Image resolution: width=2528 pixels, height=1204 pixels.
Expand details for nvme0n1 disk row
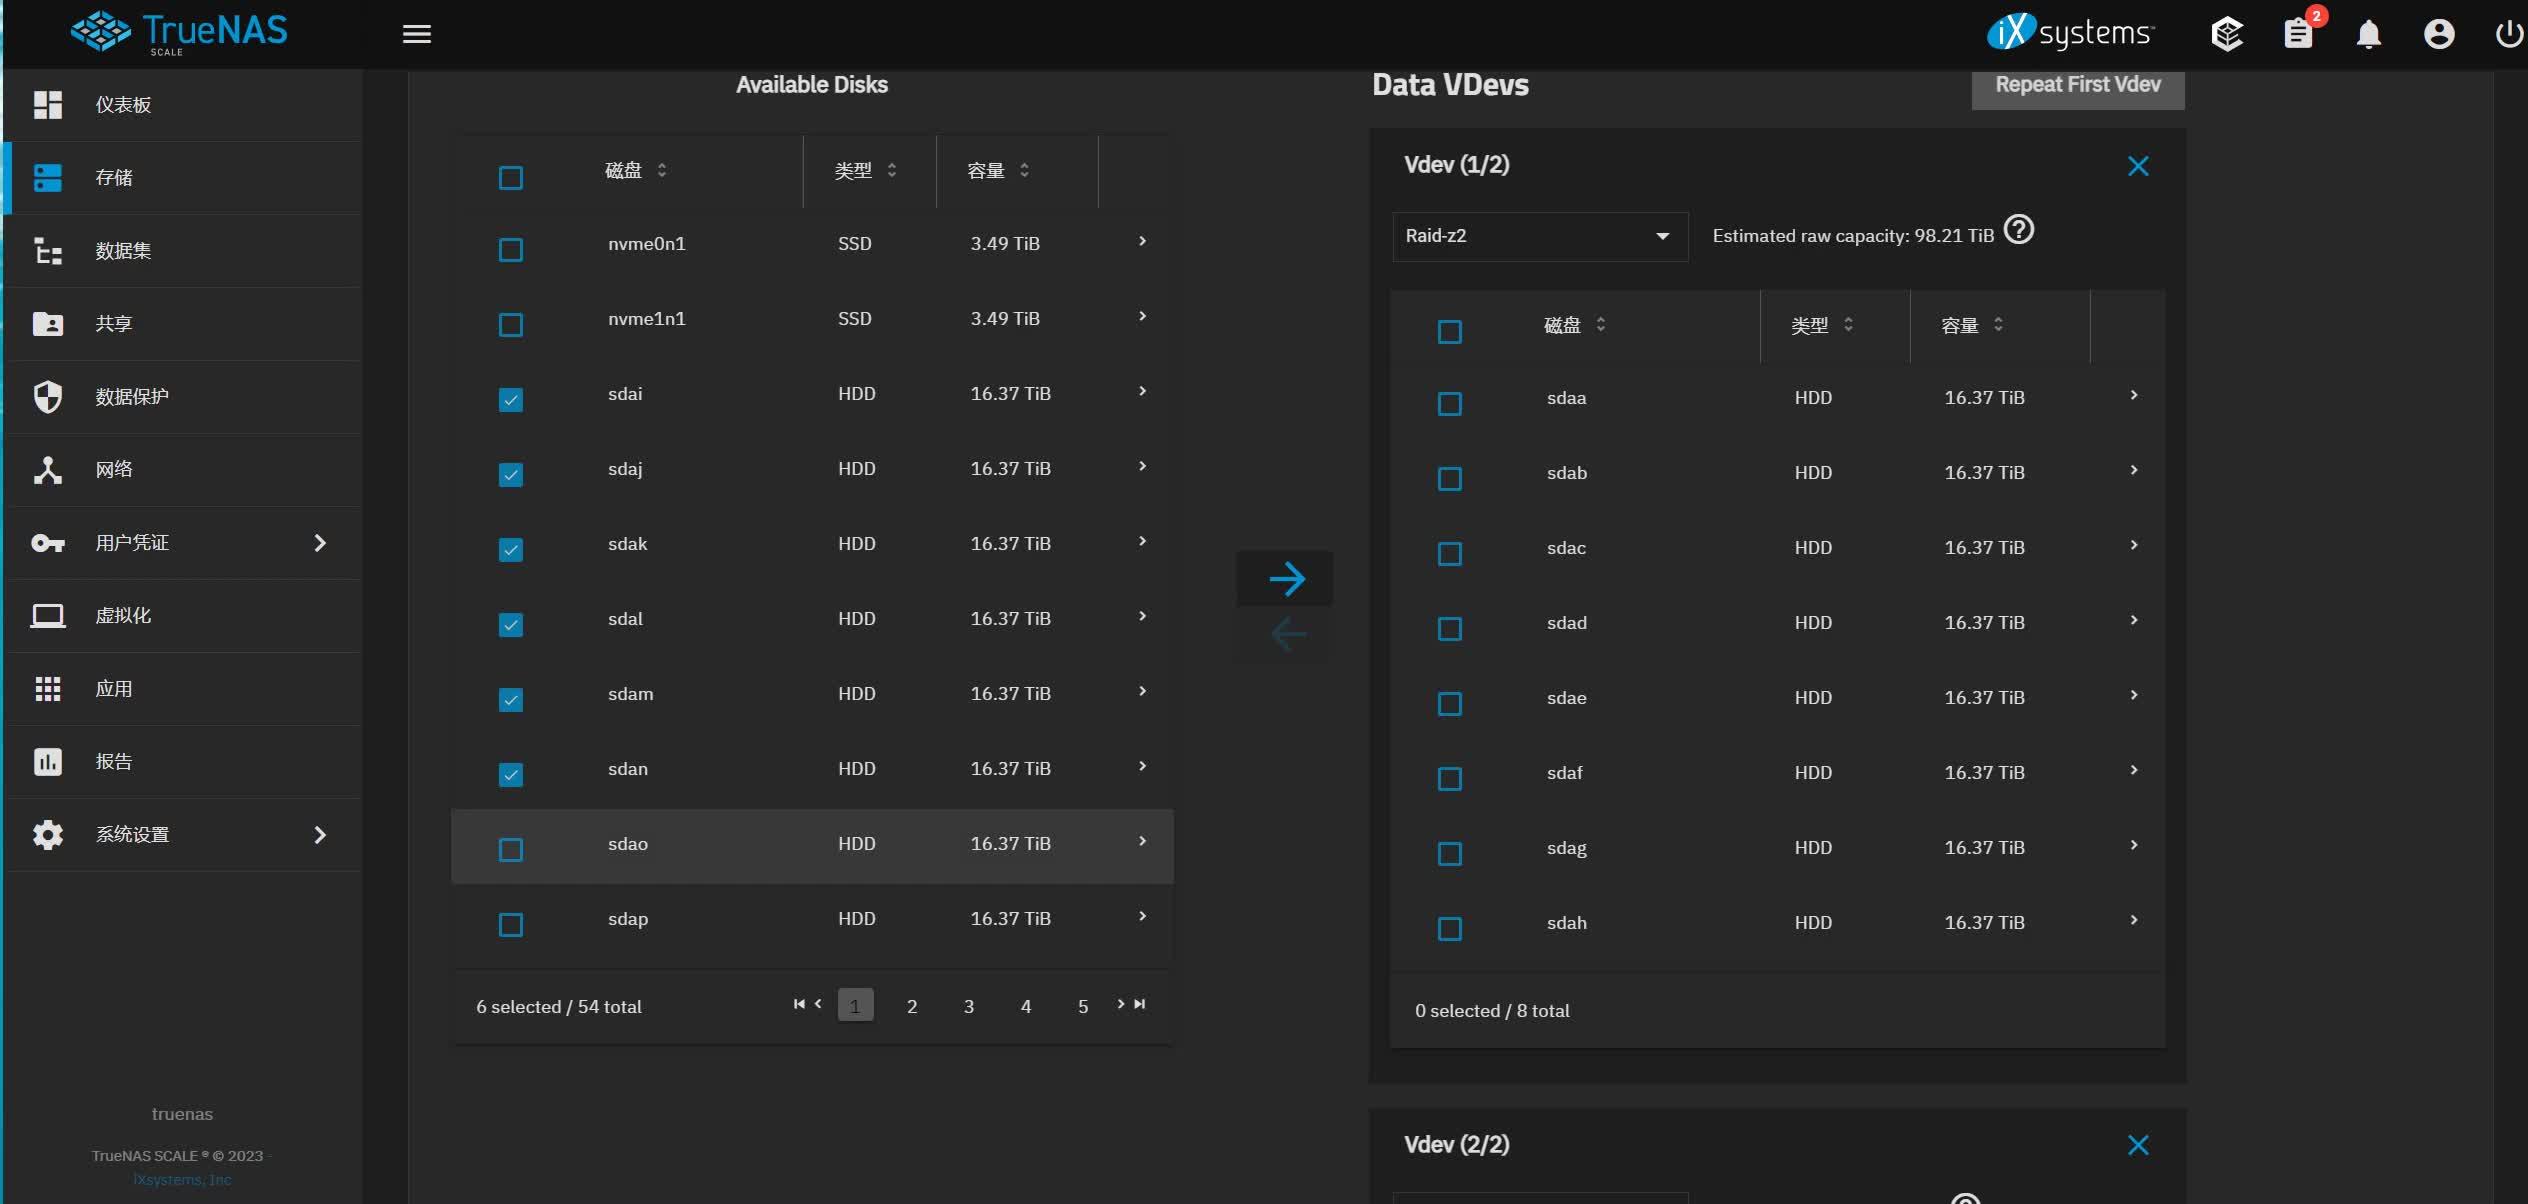tap(1142, 242)
